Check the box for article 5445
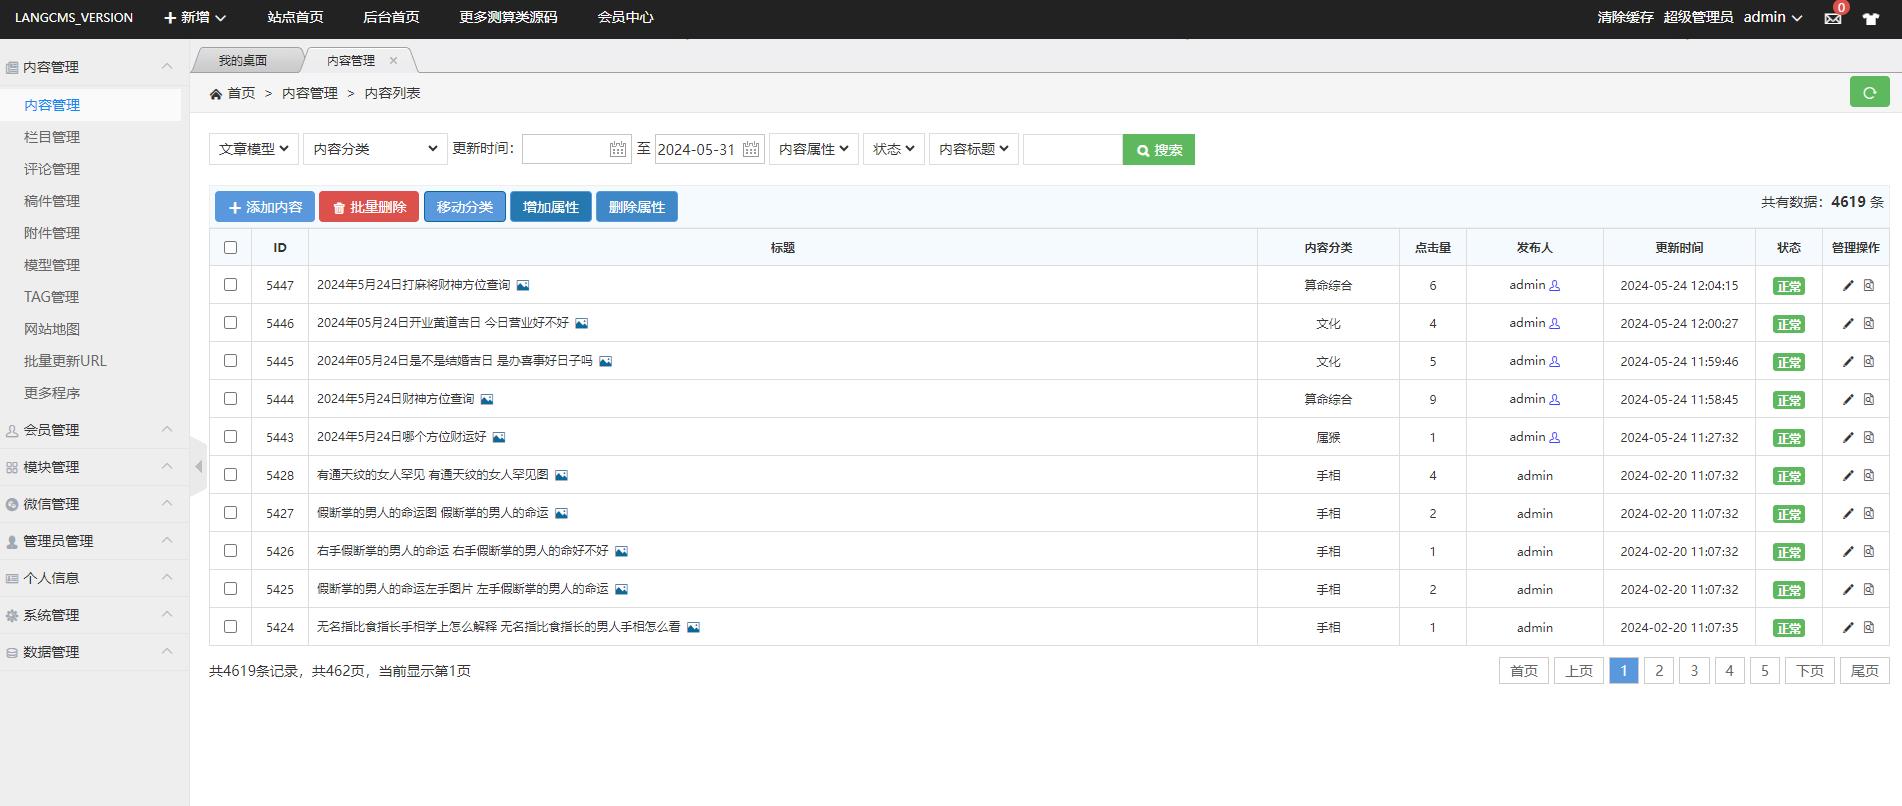The image size is (1902, 806). click(x=231, y=361)
